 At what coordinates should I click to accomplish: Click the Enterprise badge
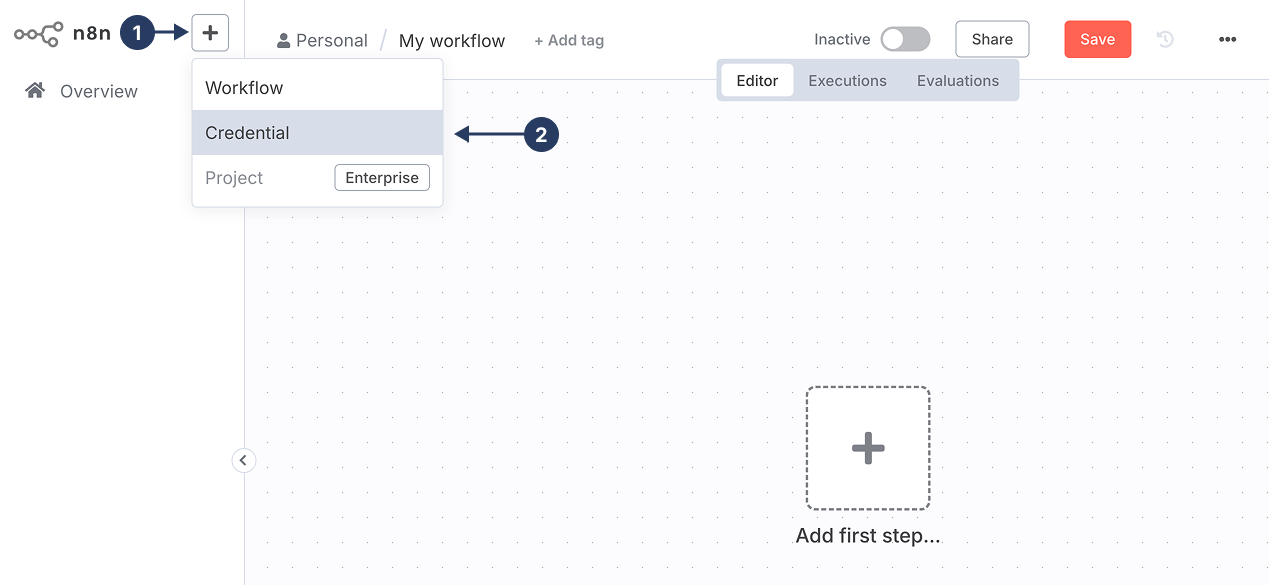click(x=382, y=178)
